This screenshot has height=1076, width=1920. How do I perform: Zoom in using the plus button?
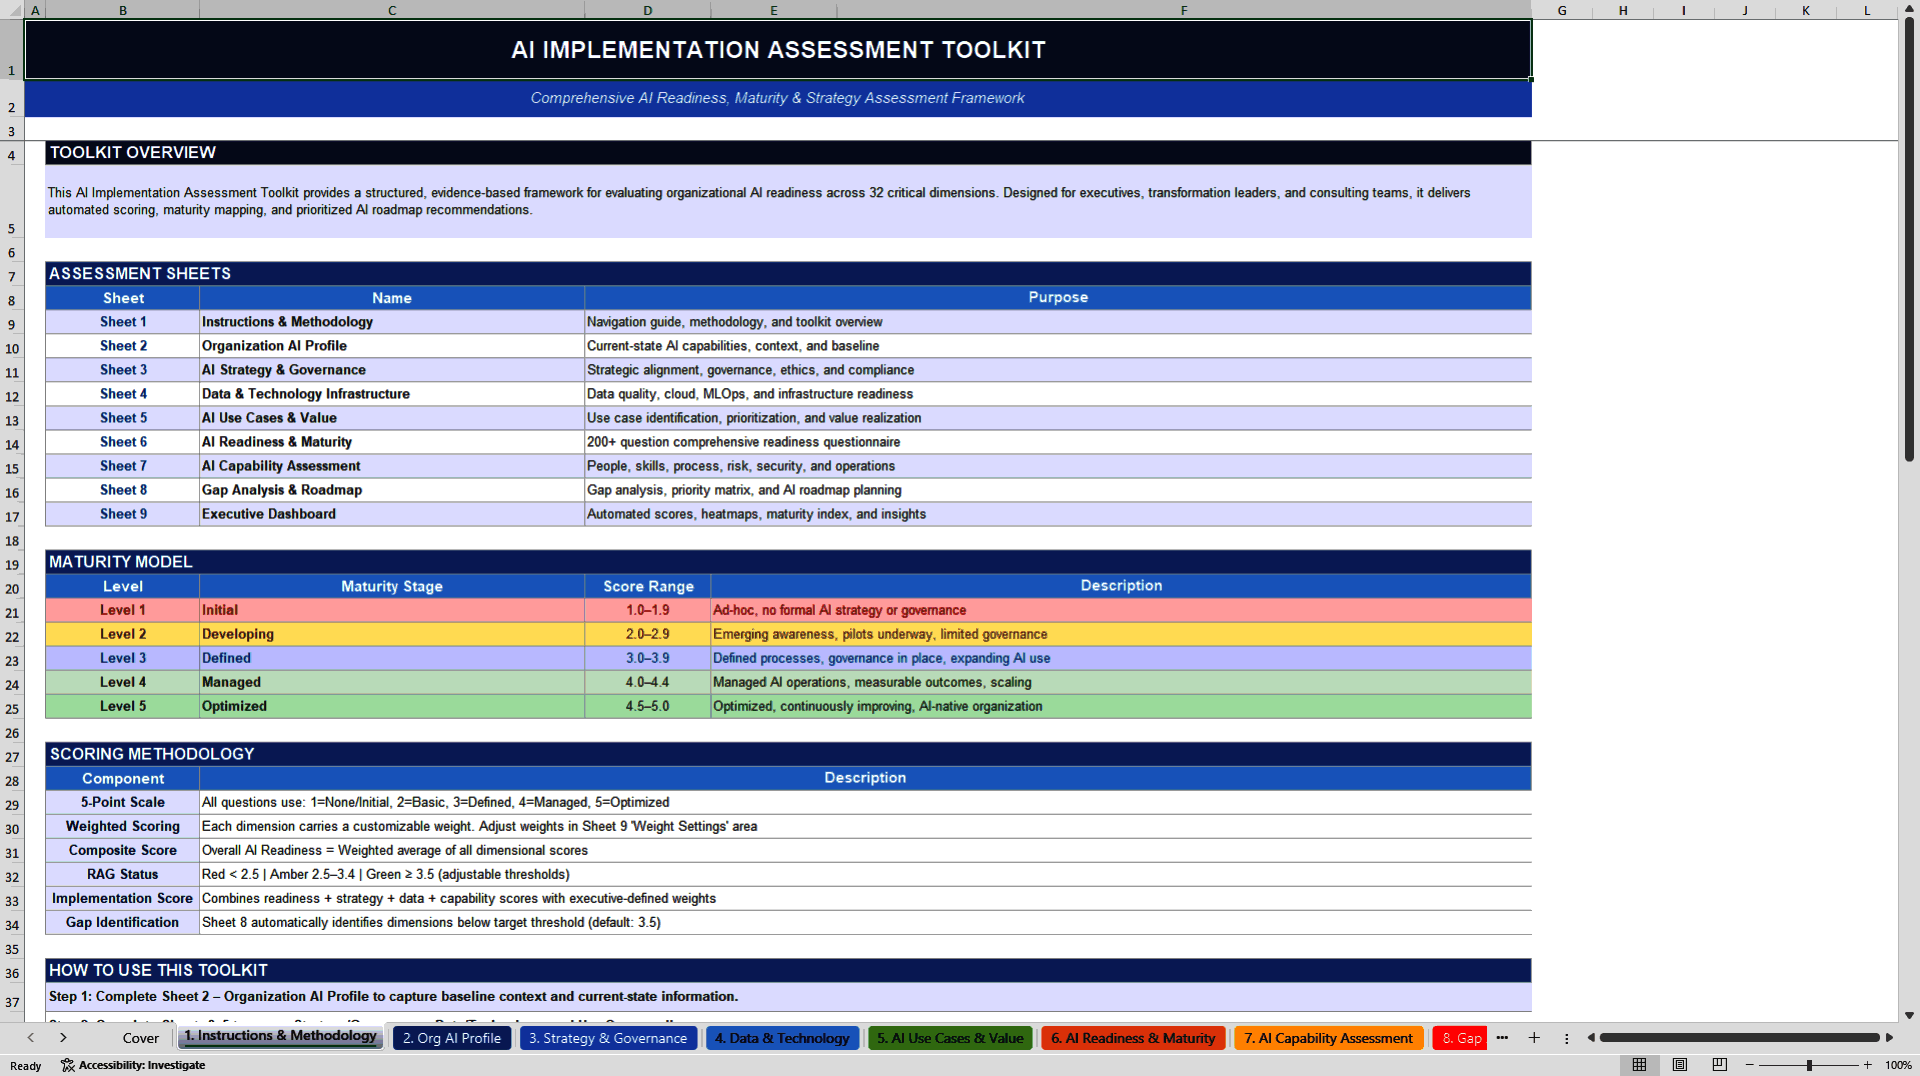pyautogui.click(x=1867, y=1065)
